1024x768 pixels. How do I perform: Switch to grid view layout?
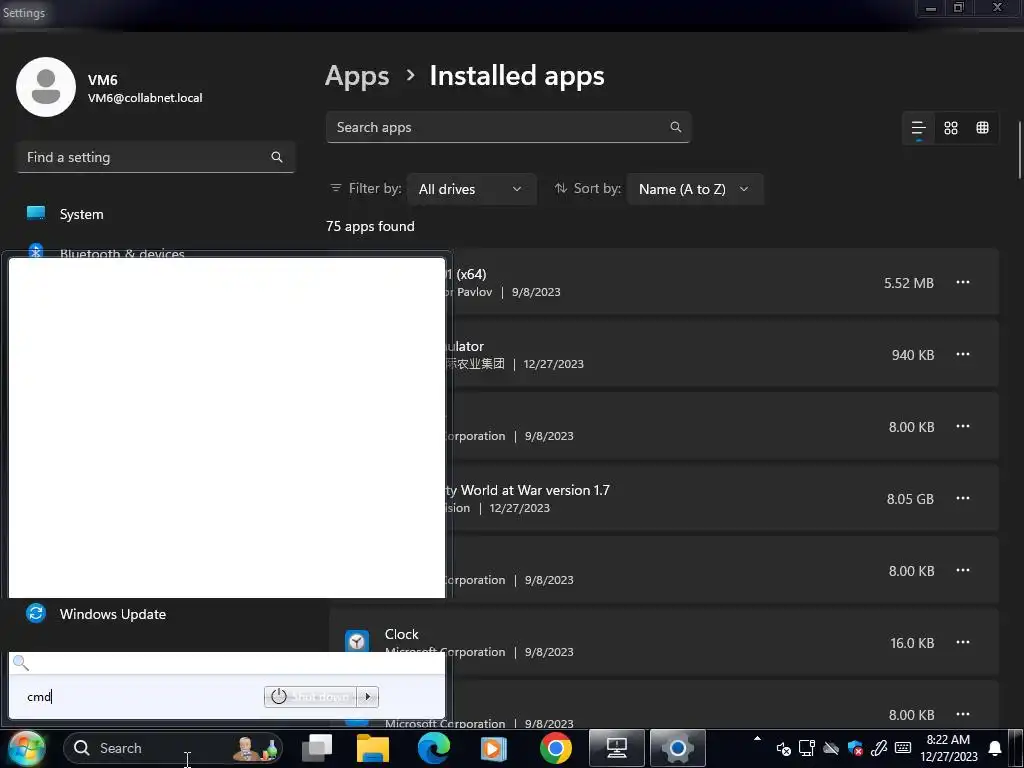coord(951,128)
